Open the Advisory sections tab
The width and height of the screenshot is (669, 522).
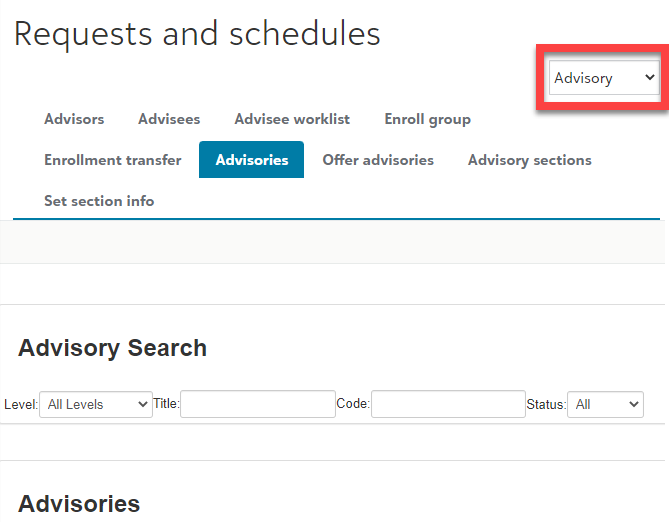(530, 160)
